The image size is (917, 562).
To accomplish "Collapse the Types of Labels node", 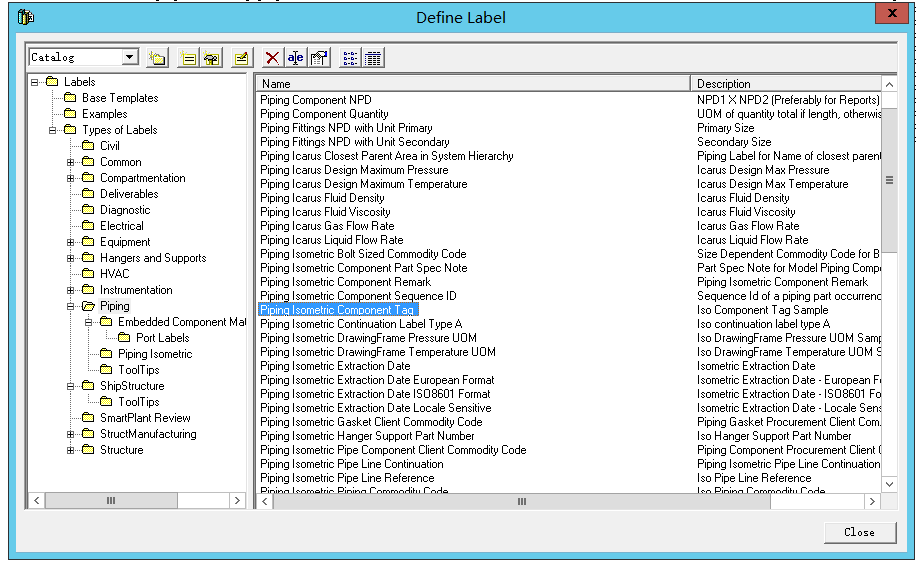I will click(53, 130).
